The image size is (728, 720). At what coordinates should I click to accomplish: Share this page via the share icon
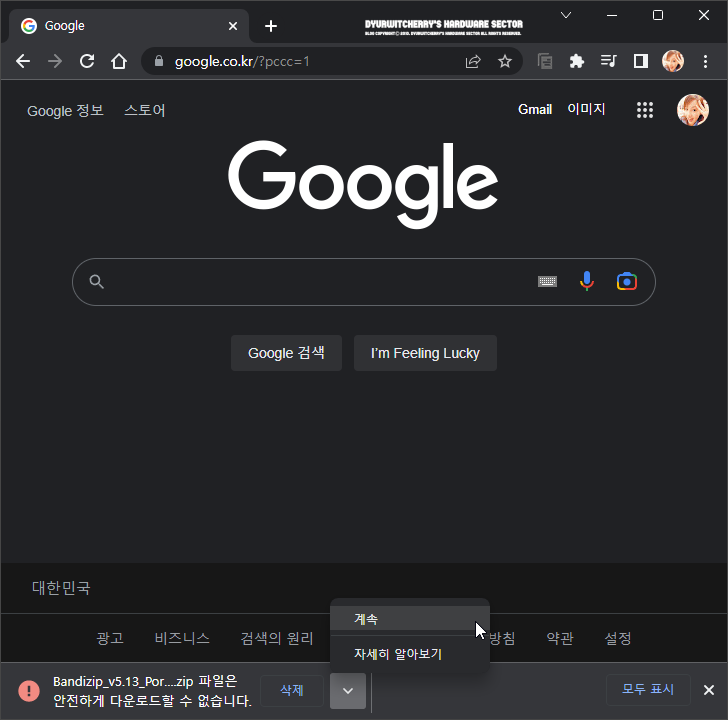pyautogui.click(x=473, y=61)
